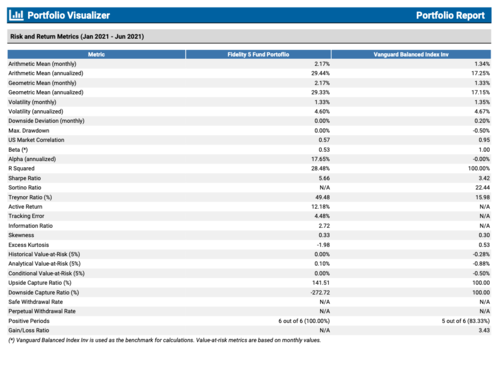The image size is (500, 367).
Task: Click the 4.67% annualized volatility value
Action: pyautogui.click(x=482, y=111)
